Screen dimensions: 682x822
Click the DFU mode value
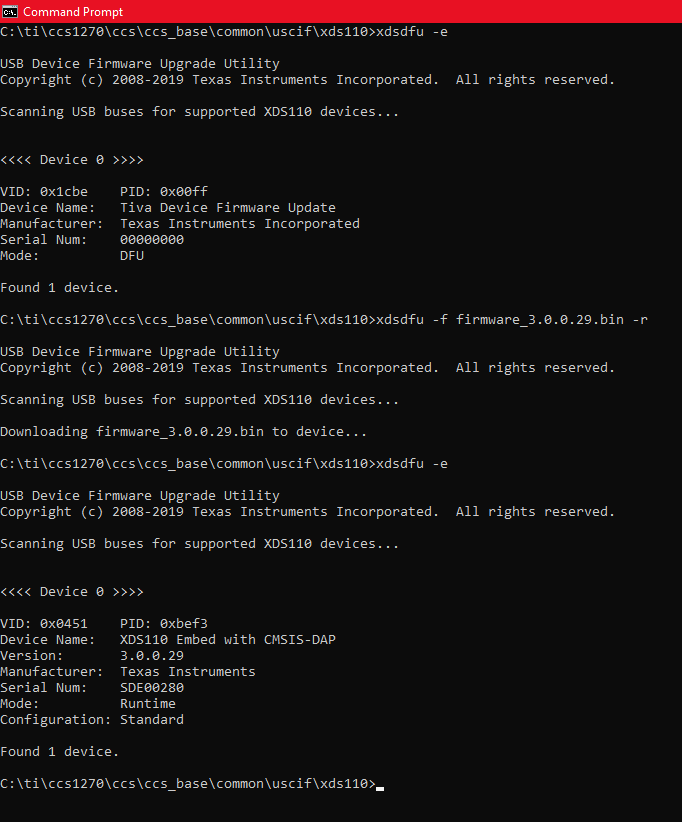(132, 256)
